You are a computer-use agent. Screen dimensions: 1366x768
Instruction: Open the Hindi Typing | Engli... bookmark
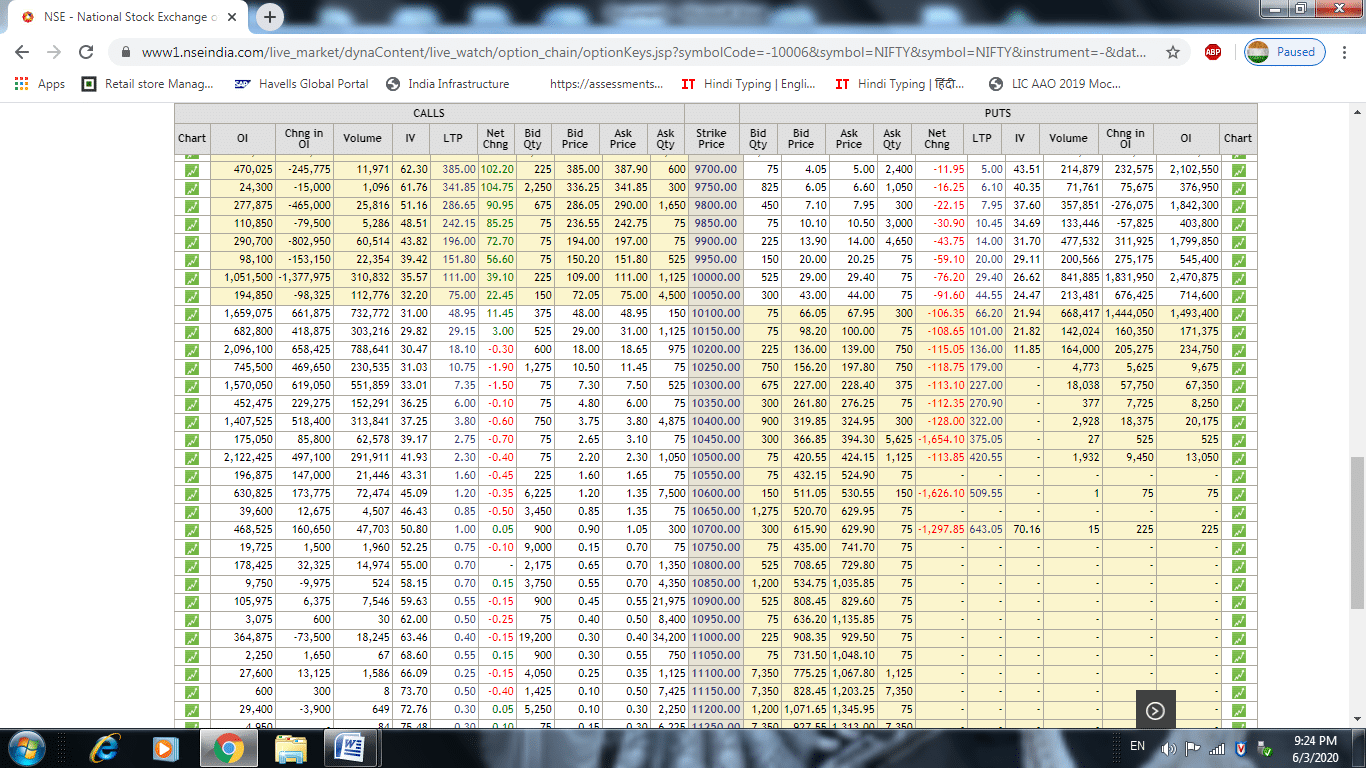click(x=748, y=84)
